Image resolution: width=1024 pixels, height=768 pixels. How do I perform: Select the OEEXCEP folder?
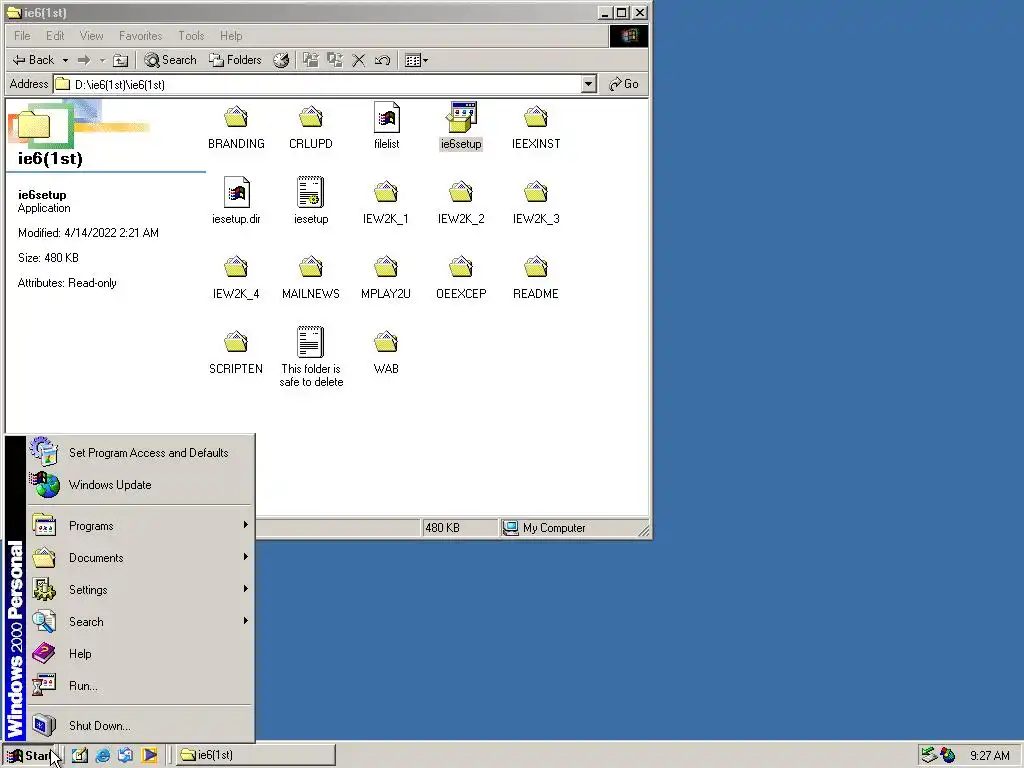click(461, 278)
